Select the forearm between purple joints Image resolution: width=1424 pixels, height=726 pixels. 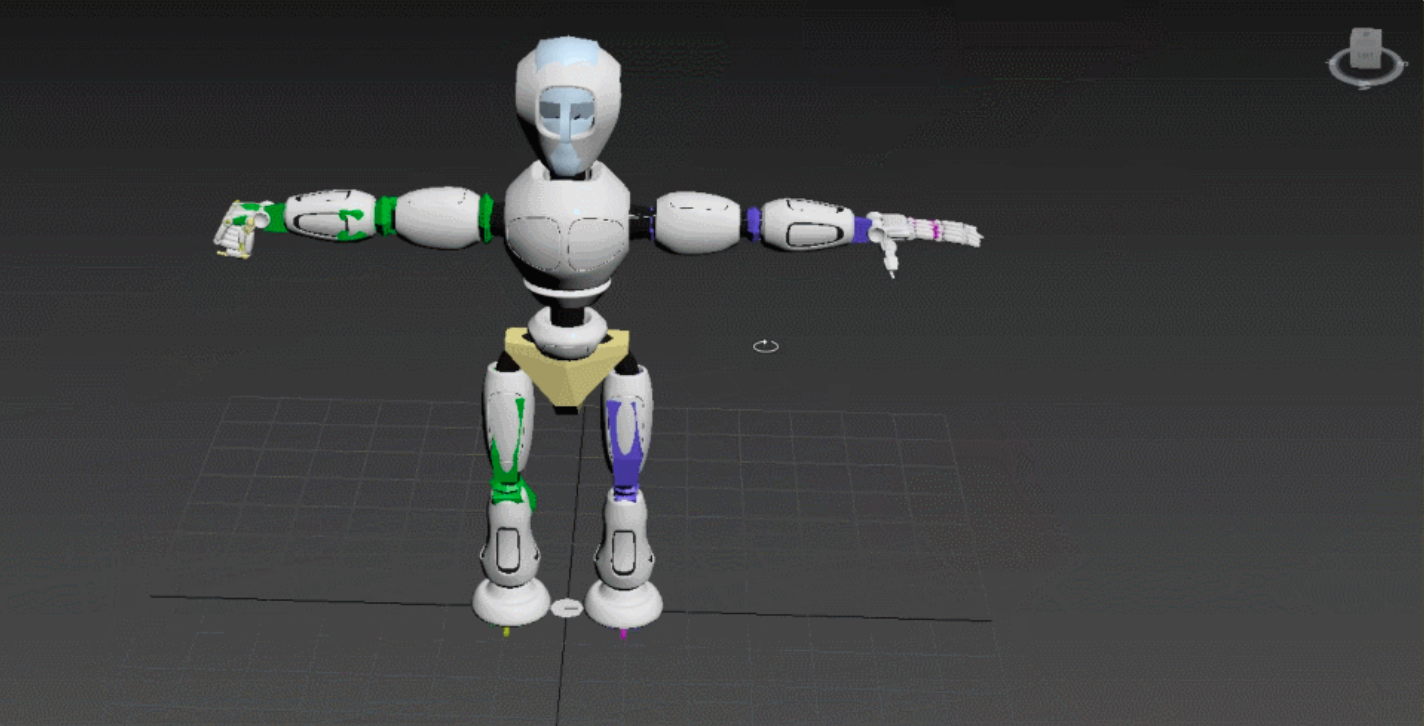[x=808, y=224]
